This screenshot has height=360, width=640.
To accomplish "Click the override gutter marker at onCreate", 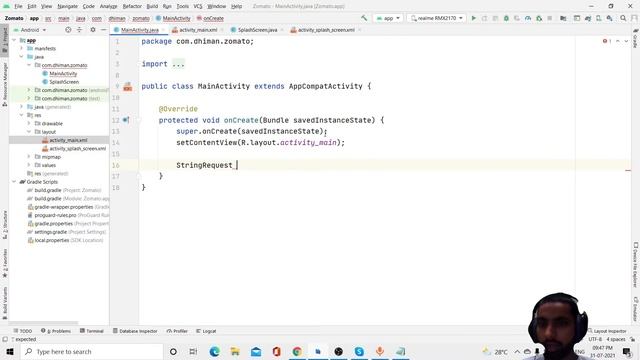I will pyautogui.click(x=126, y=120).
